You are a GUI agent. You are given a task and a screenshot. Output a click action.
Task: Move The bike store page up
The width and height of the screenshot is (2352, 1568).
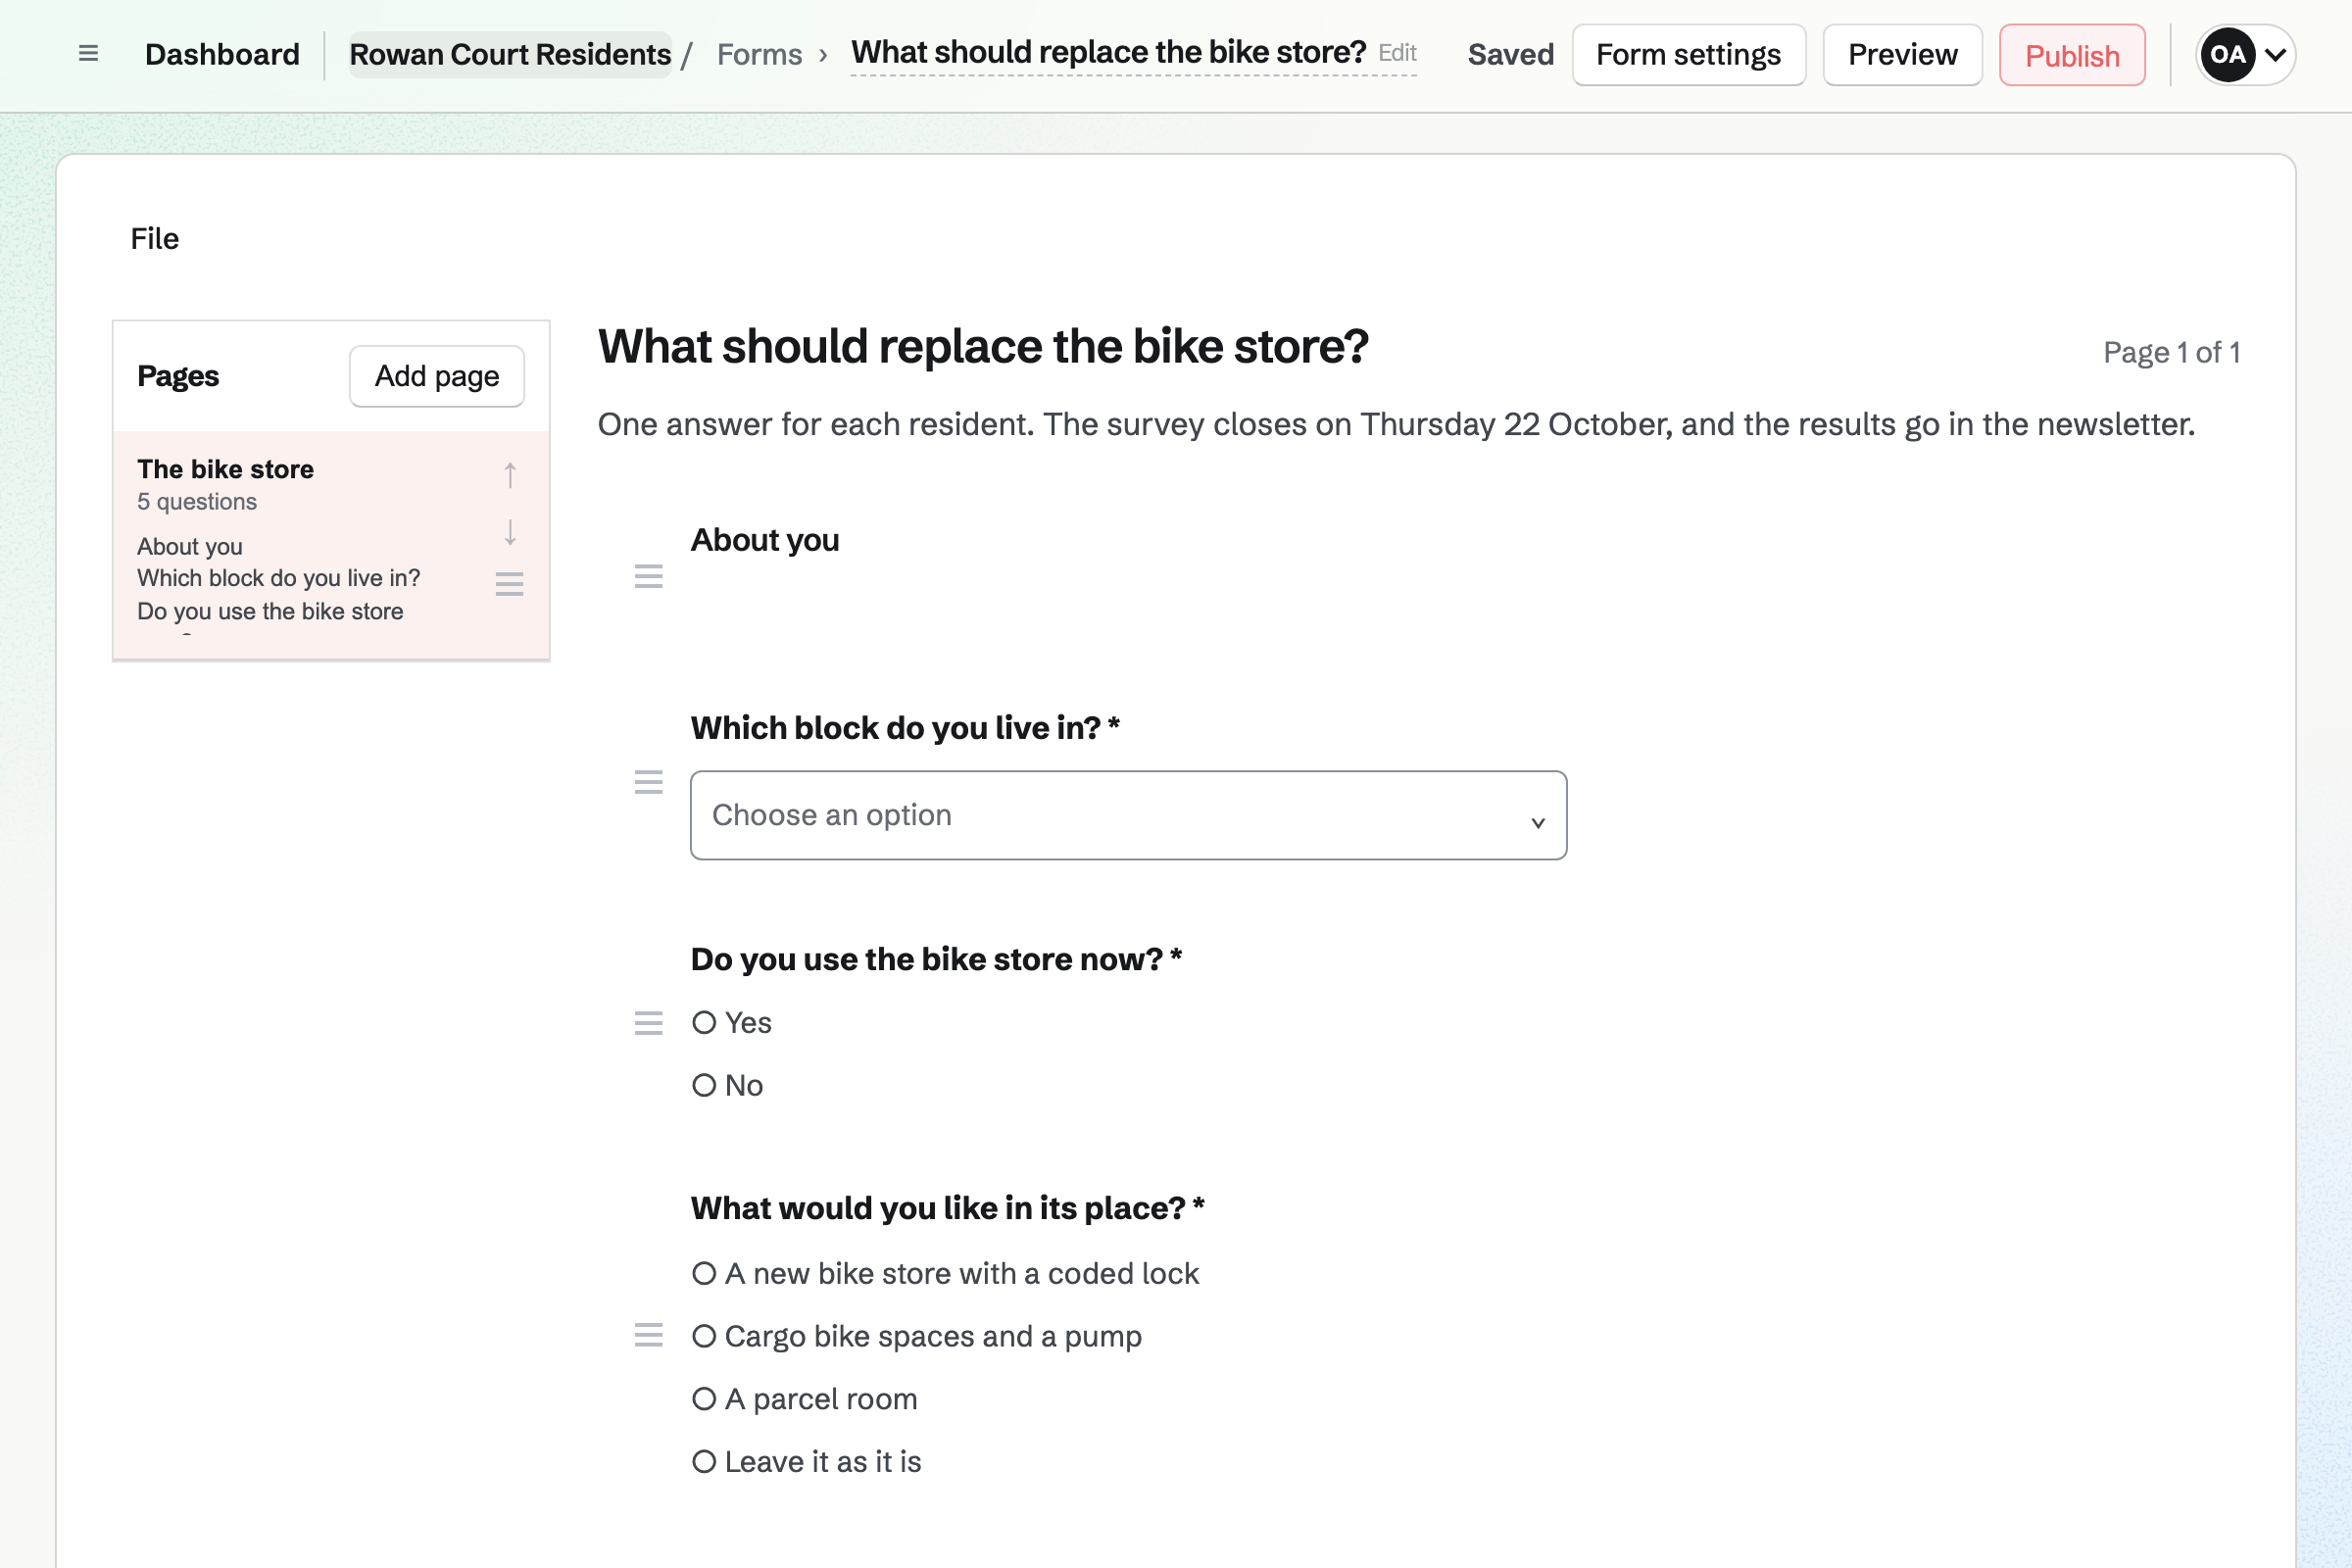510,474
